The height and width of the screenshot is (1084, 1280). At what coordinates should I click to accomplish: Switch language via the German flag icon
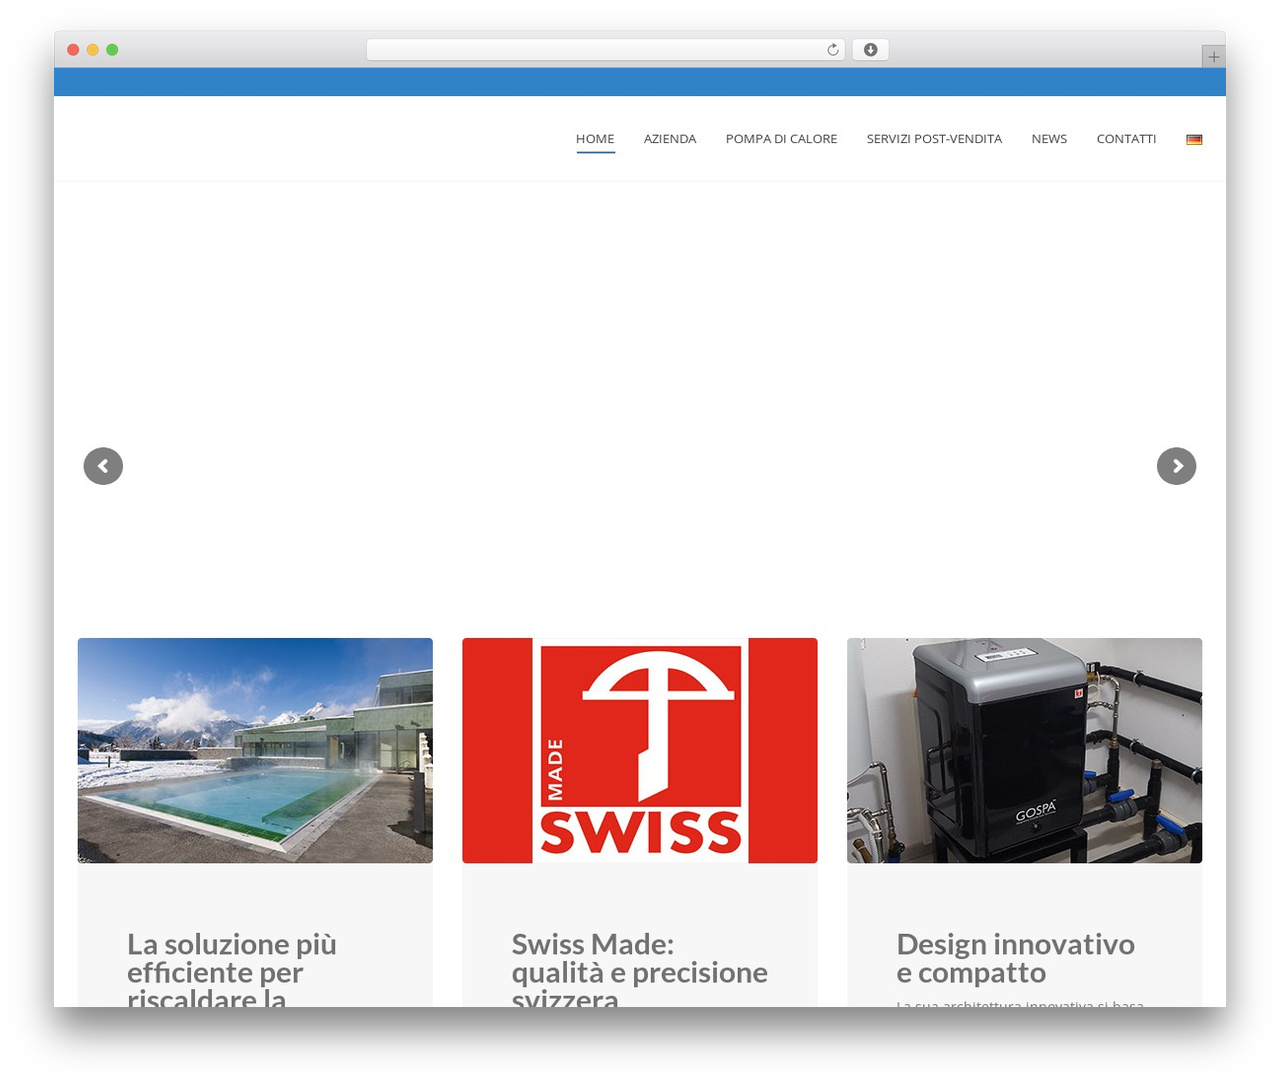(x=1194, y=139)
